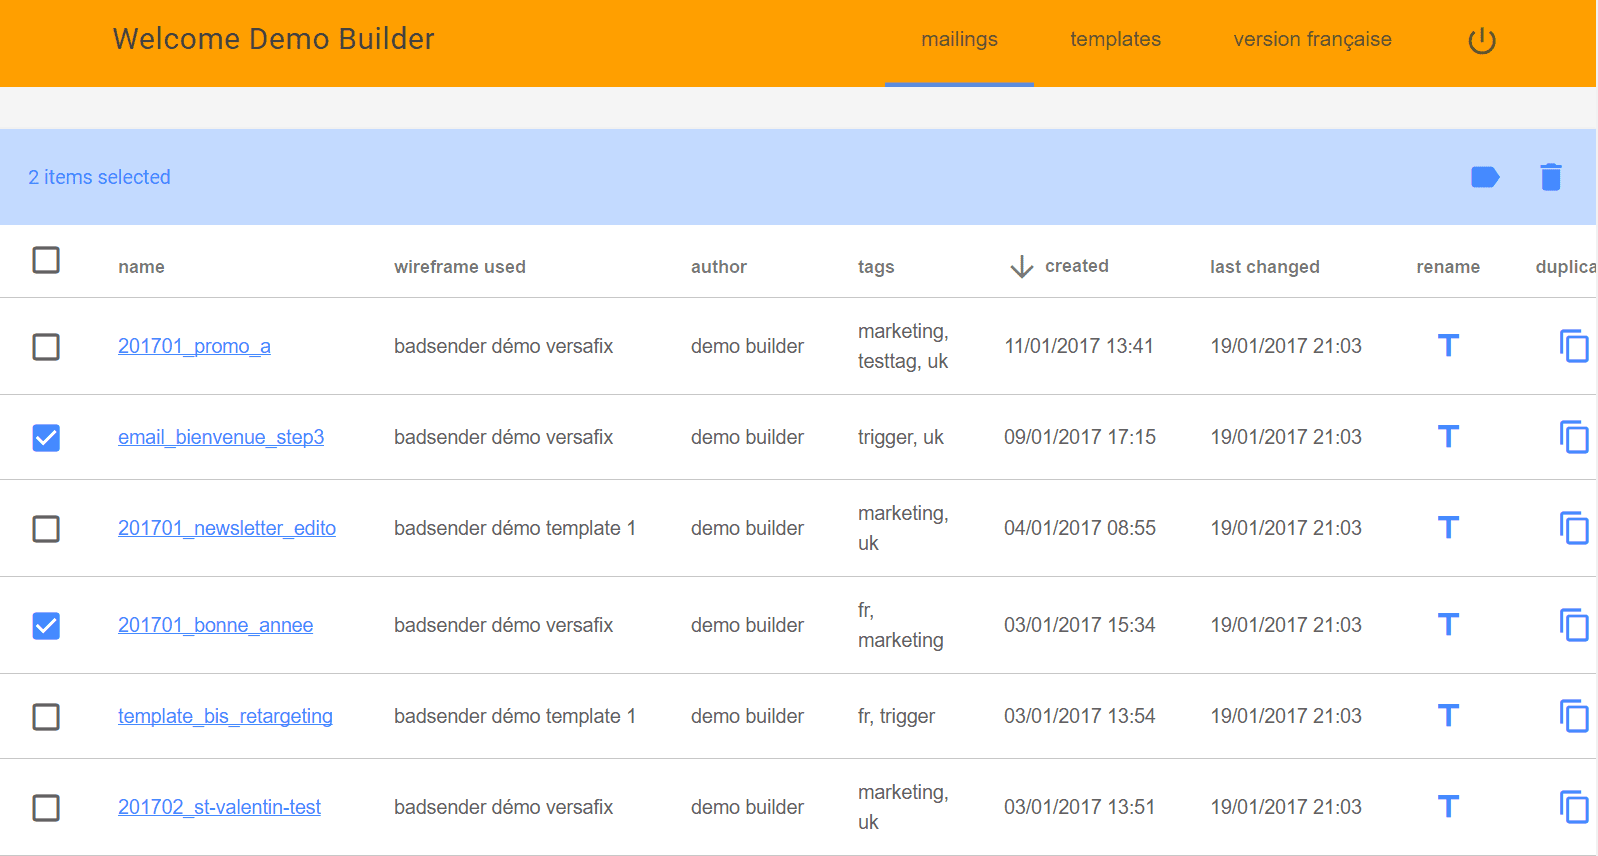
Task: Toggle the select-all checkbox in header
Action: point(46,260)
